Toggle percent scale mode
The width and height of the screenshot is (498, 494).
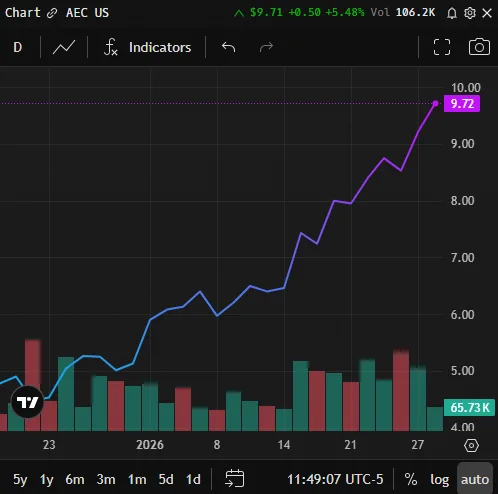click(x=411, y=479)
